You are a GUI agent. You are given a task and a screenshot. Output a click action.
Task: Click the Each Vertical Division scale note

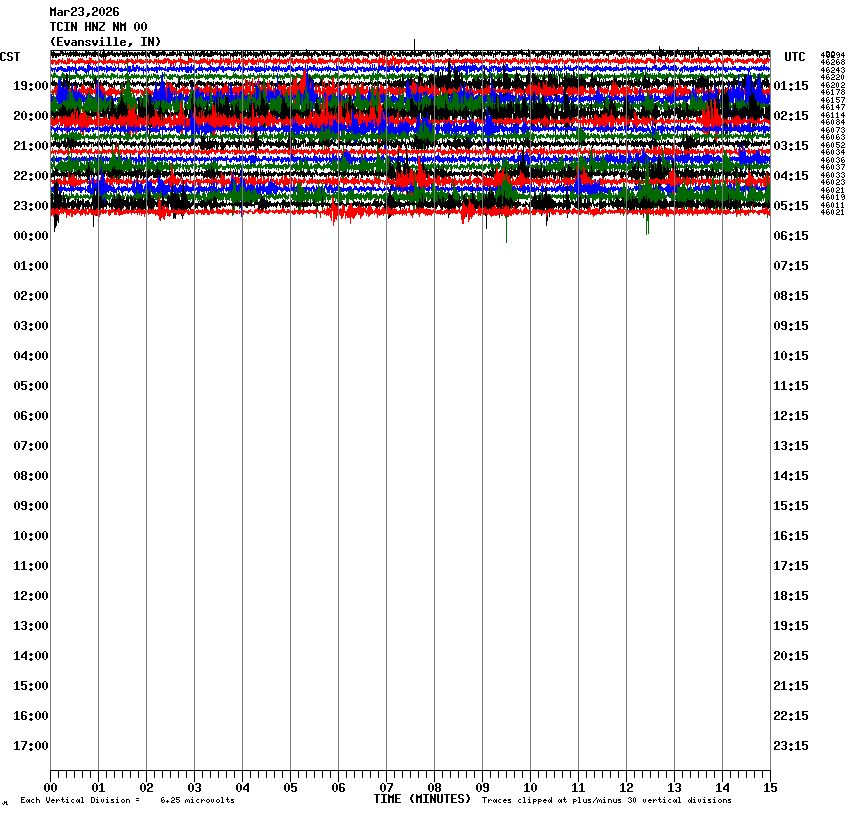tap(127, 801)
